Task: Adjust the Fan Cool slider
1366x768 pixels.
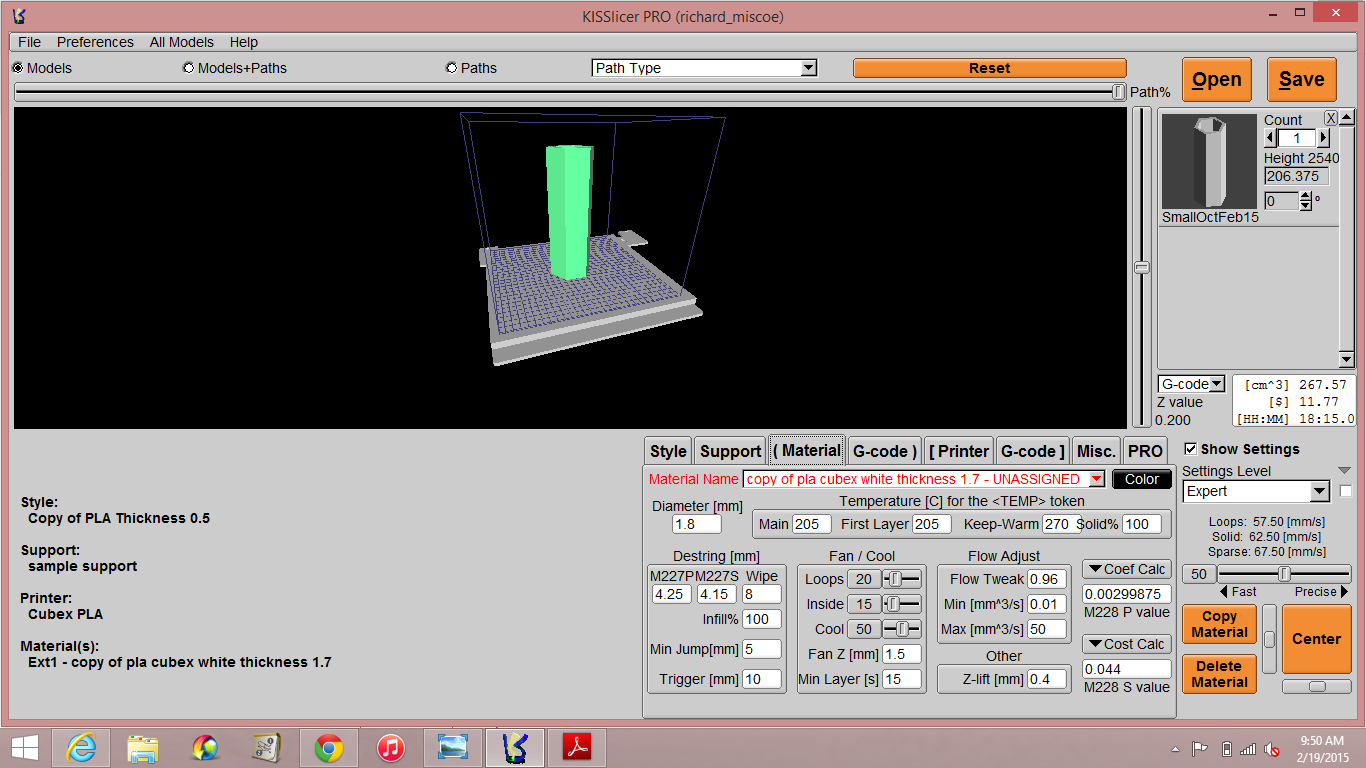Action: click(902, 629)
